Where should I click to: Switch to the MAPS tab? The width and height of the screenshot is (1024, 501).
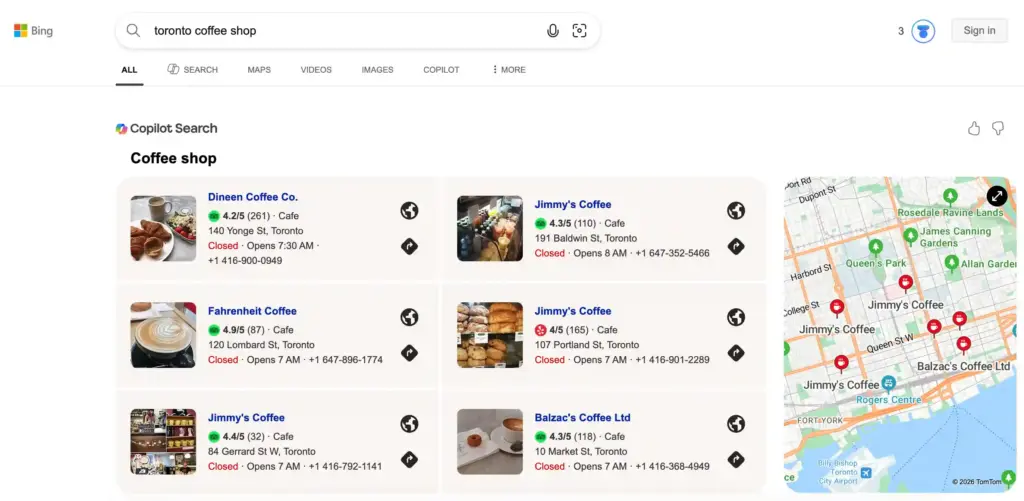pyautogui.click(x=259, y=69)
